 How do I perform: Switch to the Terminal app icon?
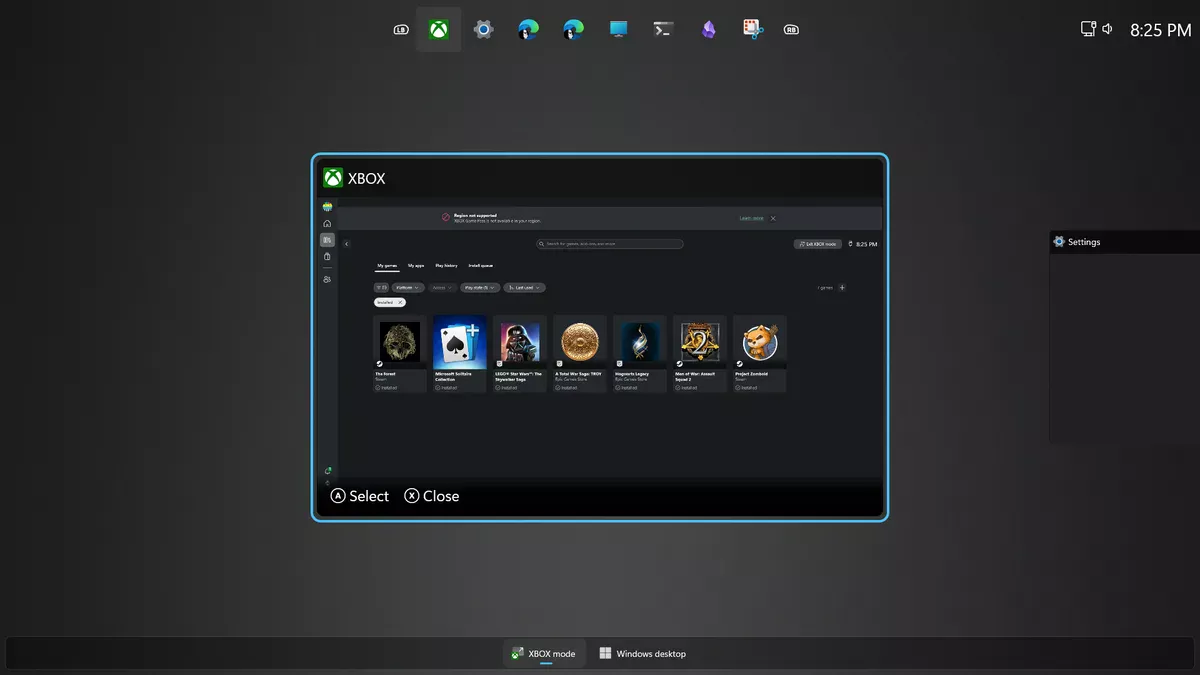(663, 30)
